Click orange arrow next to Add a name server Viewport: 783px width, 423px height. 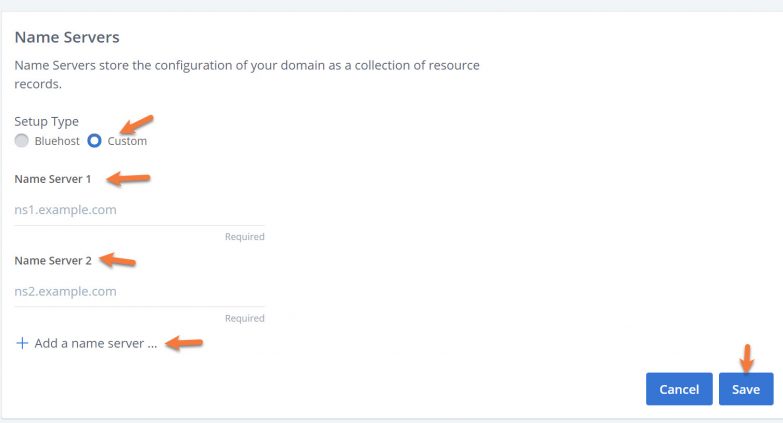(184, 343)
